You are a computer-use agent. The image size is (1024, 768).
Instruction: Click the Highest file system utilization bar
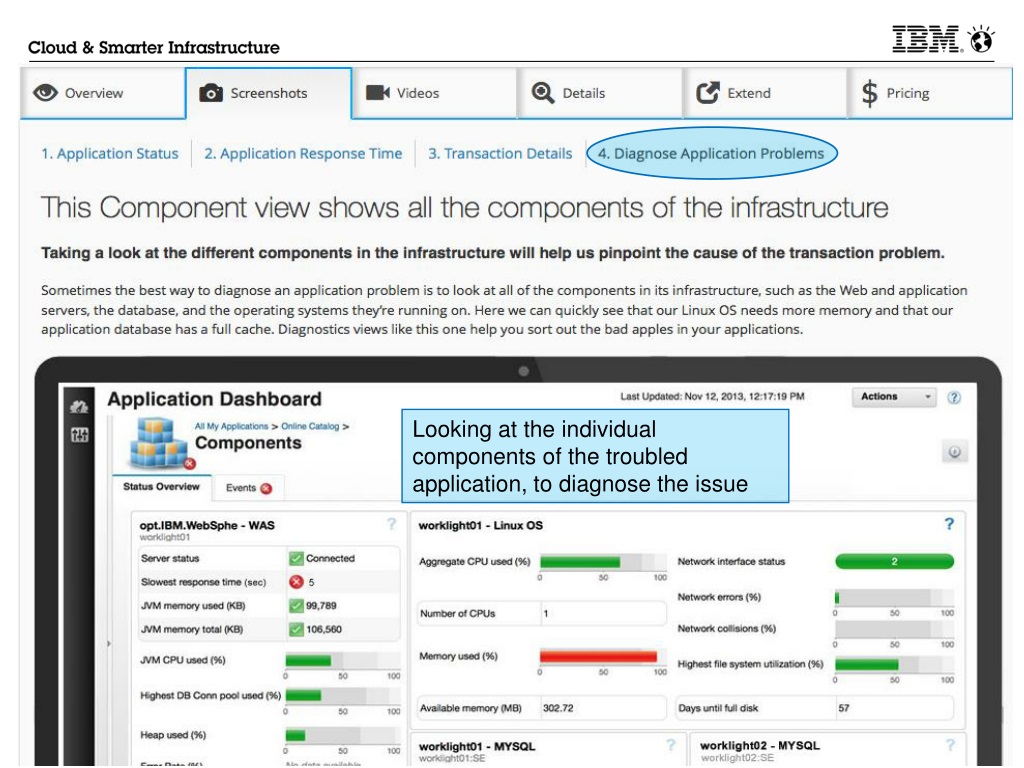coord(895,664)
